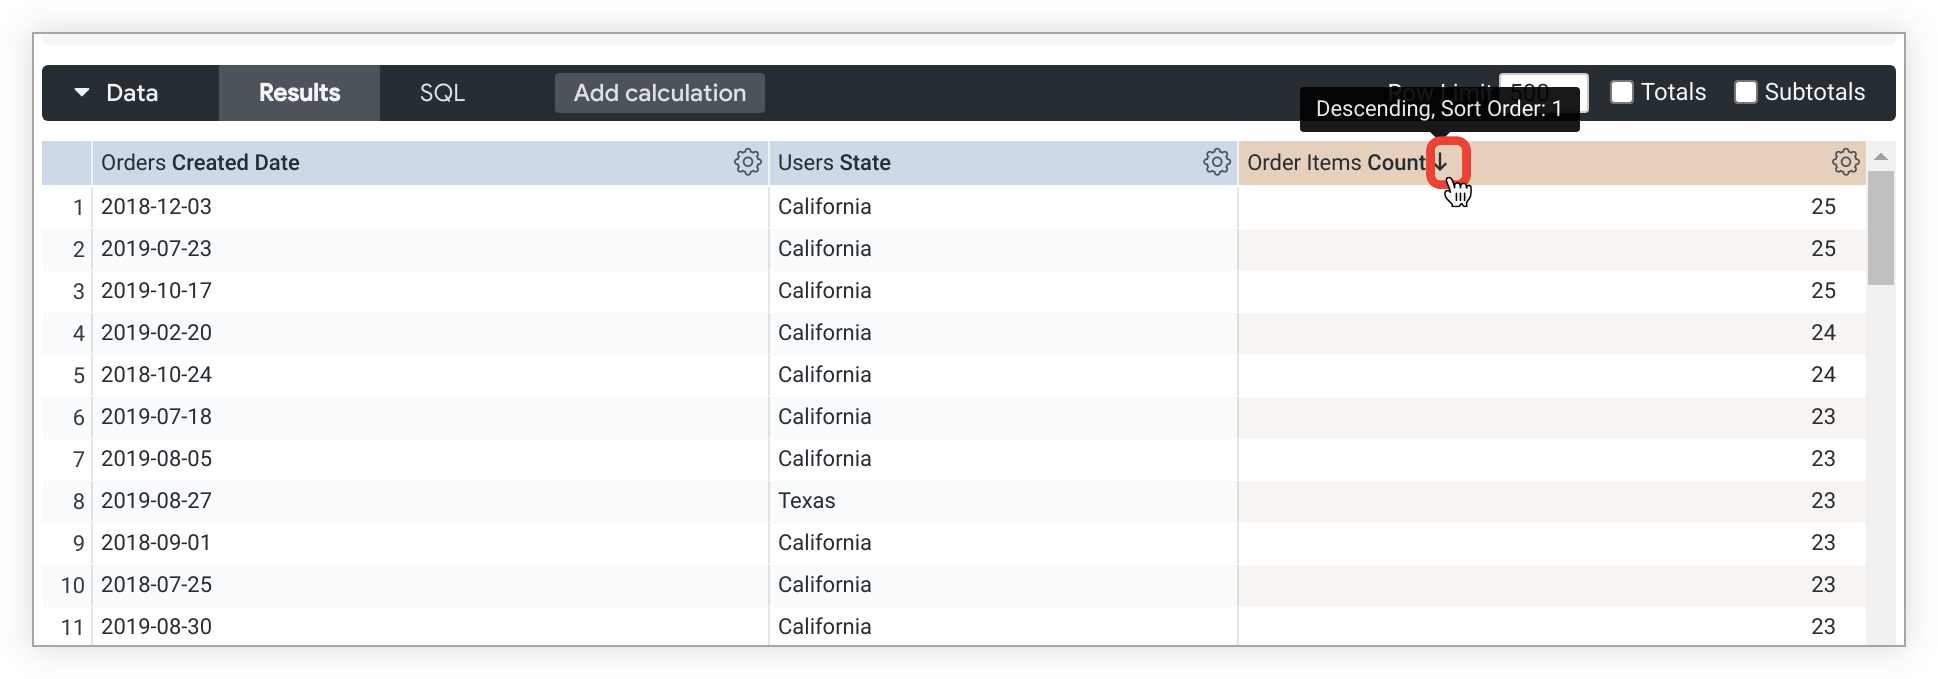
Task: Open gear menu for Order Items Count column
Action: pyautogui.click(x=1845, y=162)
